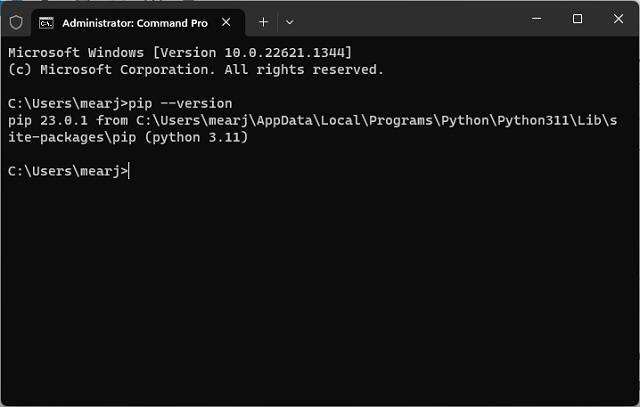640x407 pixels.
Task: Click the "pip --version" command text
Action: pos(181,103)
